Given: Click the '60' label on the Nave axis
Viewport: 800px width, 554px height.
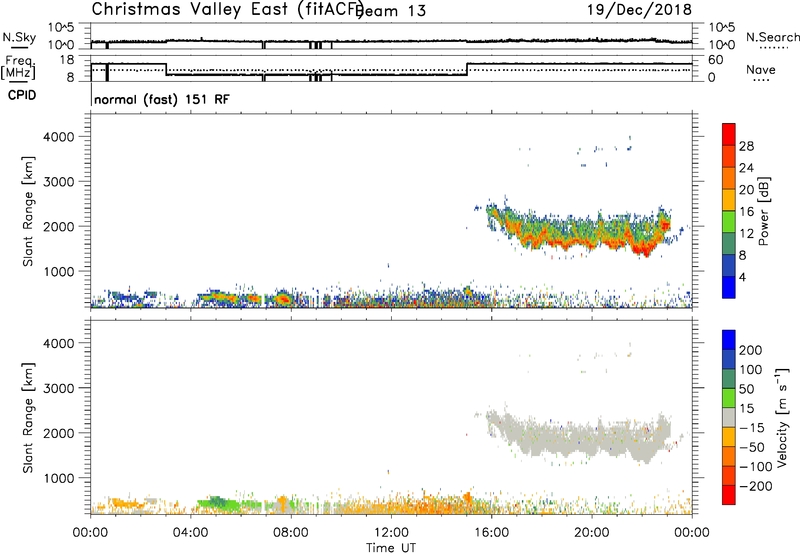Looking at the screenshot, I should coord(716,60).
